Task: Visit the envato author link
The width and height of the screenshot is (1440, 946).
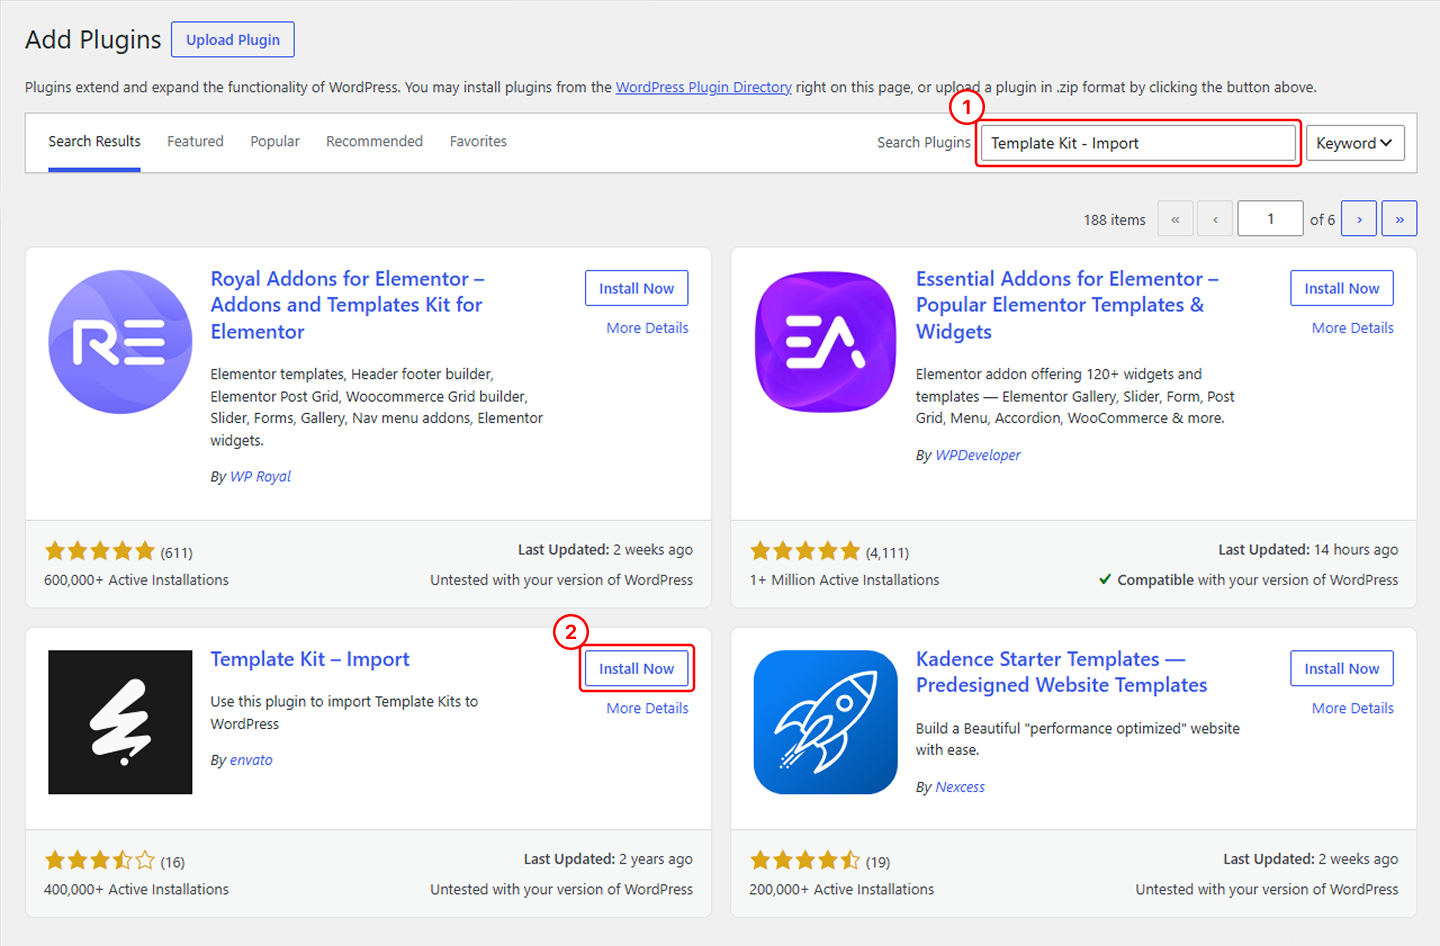Action: pyautogui.click(x=251, y=760)
